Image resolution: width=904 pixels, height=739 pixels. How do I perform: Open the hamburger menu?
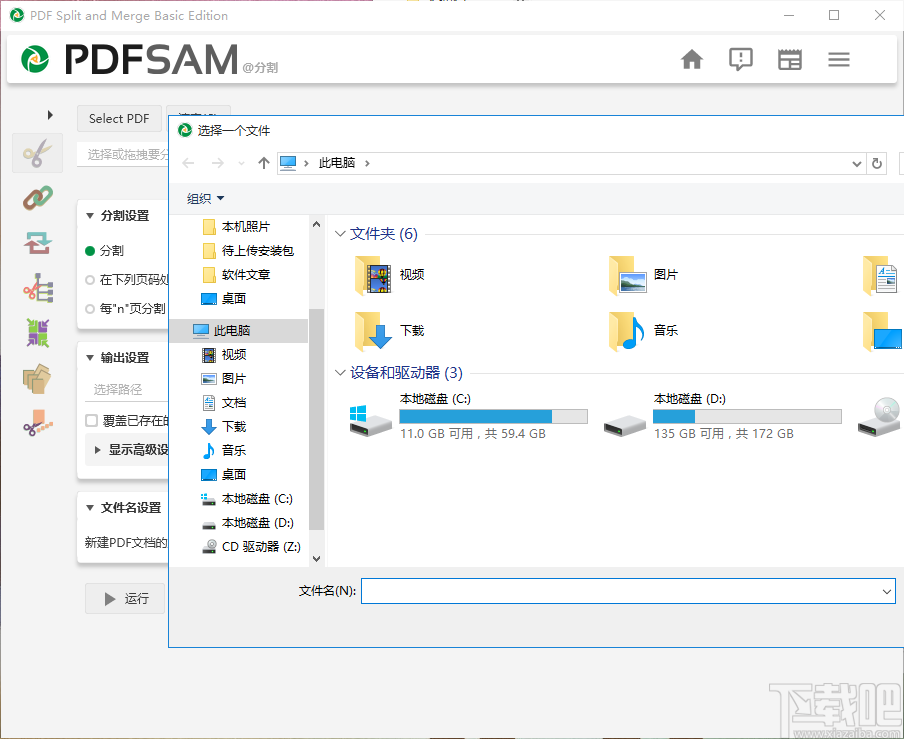tap(838, 59)
